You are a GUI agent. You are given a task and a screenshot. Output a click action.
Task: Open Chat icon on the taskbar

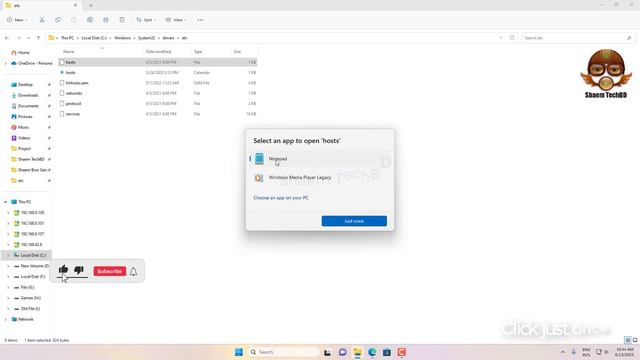coord(342,352)
